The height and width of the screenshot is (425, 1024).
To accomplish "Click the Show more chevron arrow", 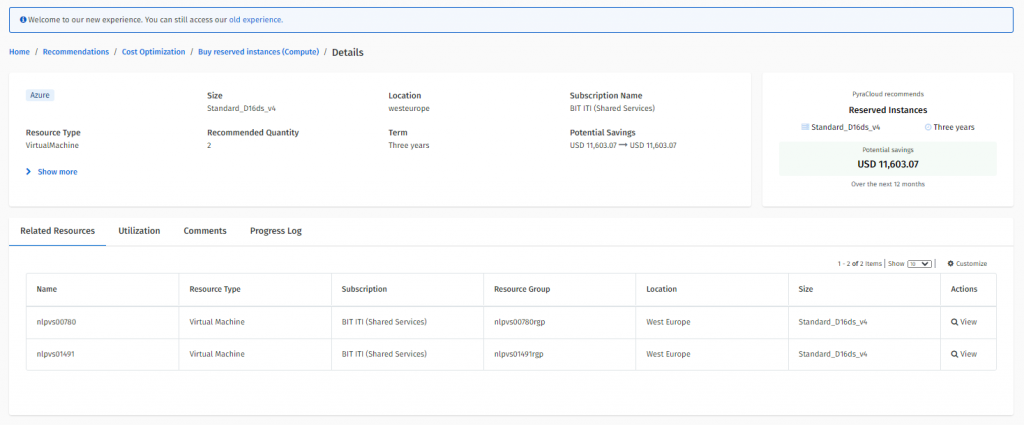I will [28, 172].
